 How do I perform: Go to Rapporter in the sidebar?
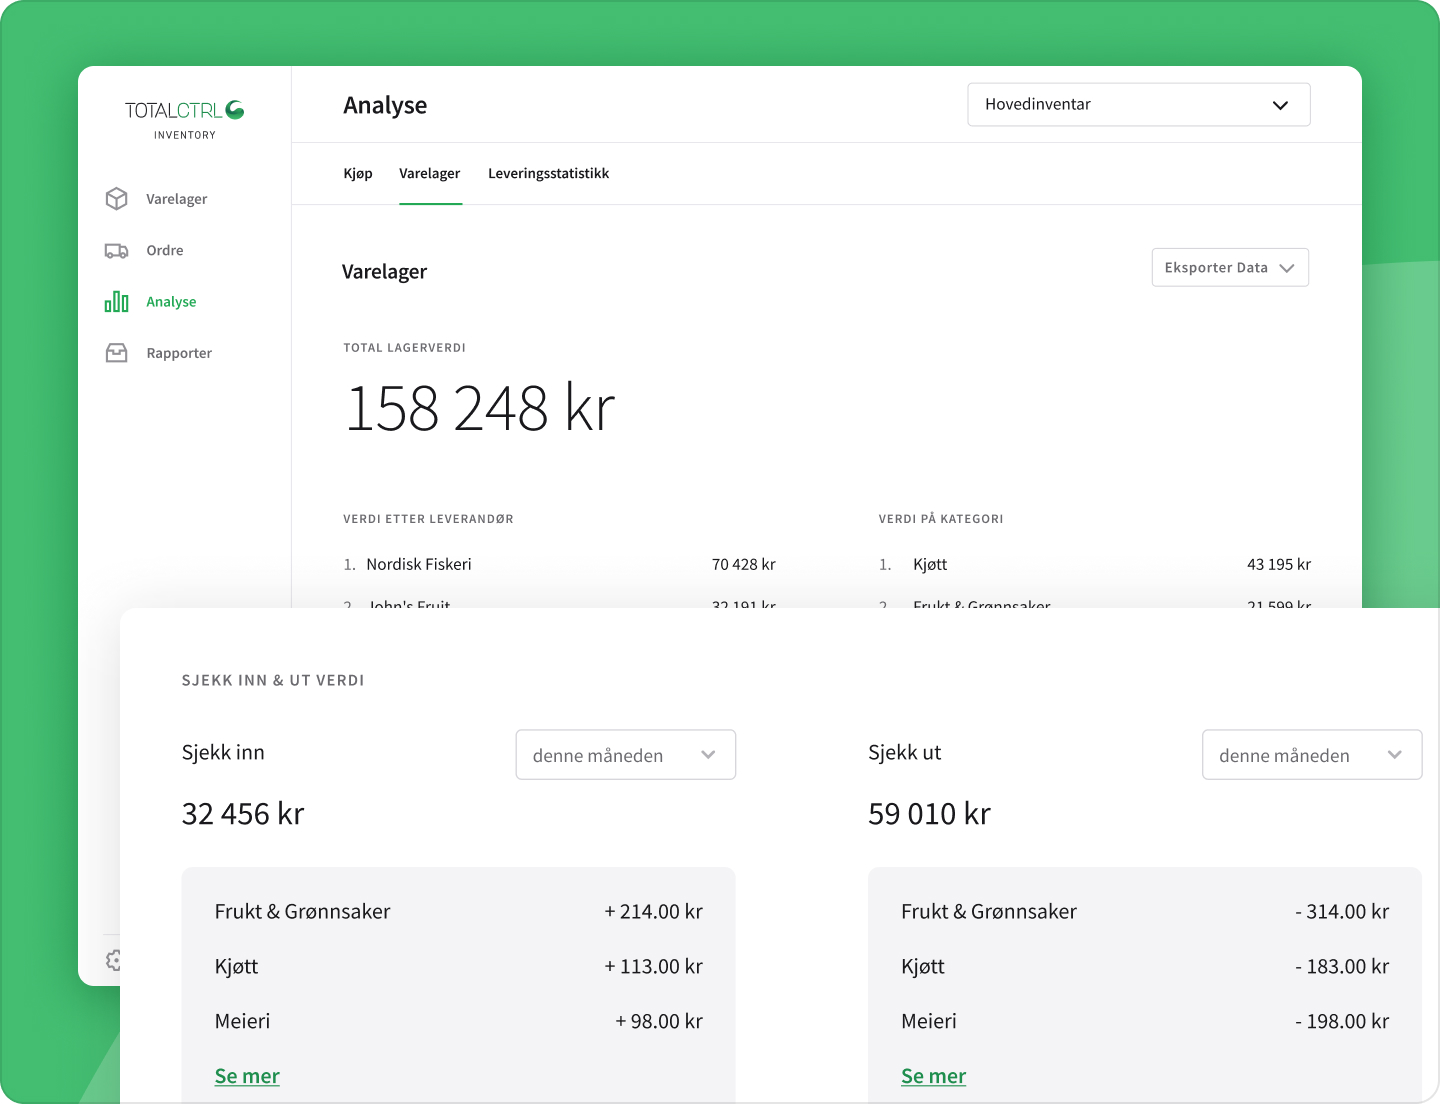click(x=179, y=353)
